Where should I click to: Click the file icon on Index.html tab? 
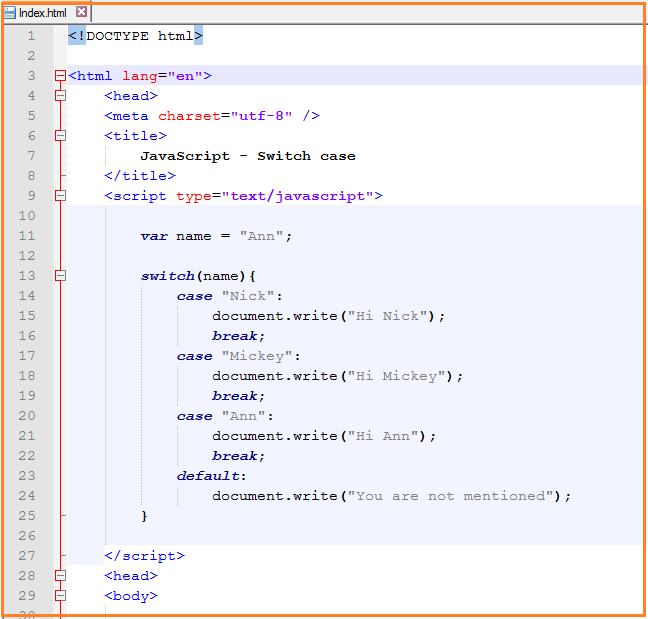[11, 13]
